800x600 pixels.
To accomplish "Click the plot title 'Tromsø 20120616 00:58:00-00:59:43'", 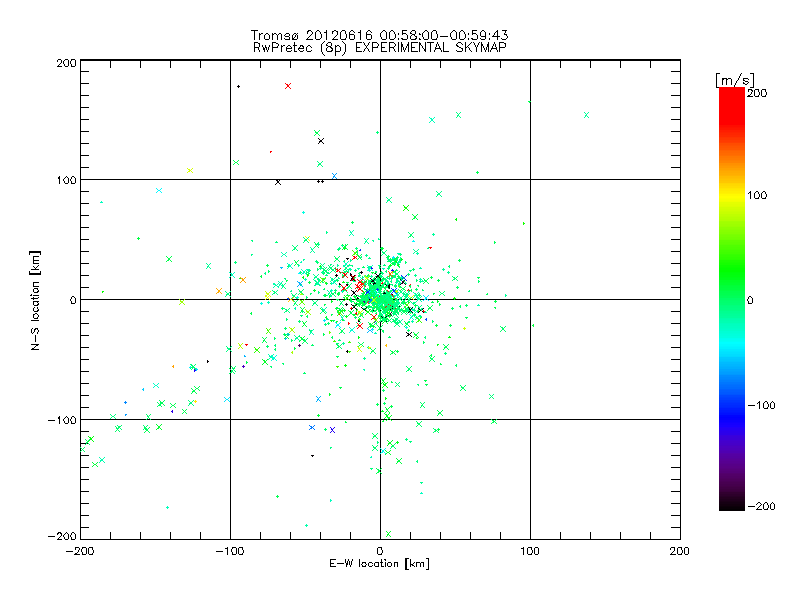I will click(379, 35).
